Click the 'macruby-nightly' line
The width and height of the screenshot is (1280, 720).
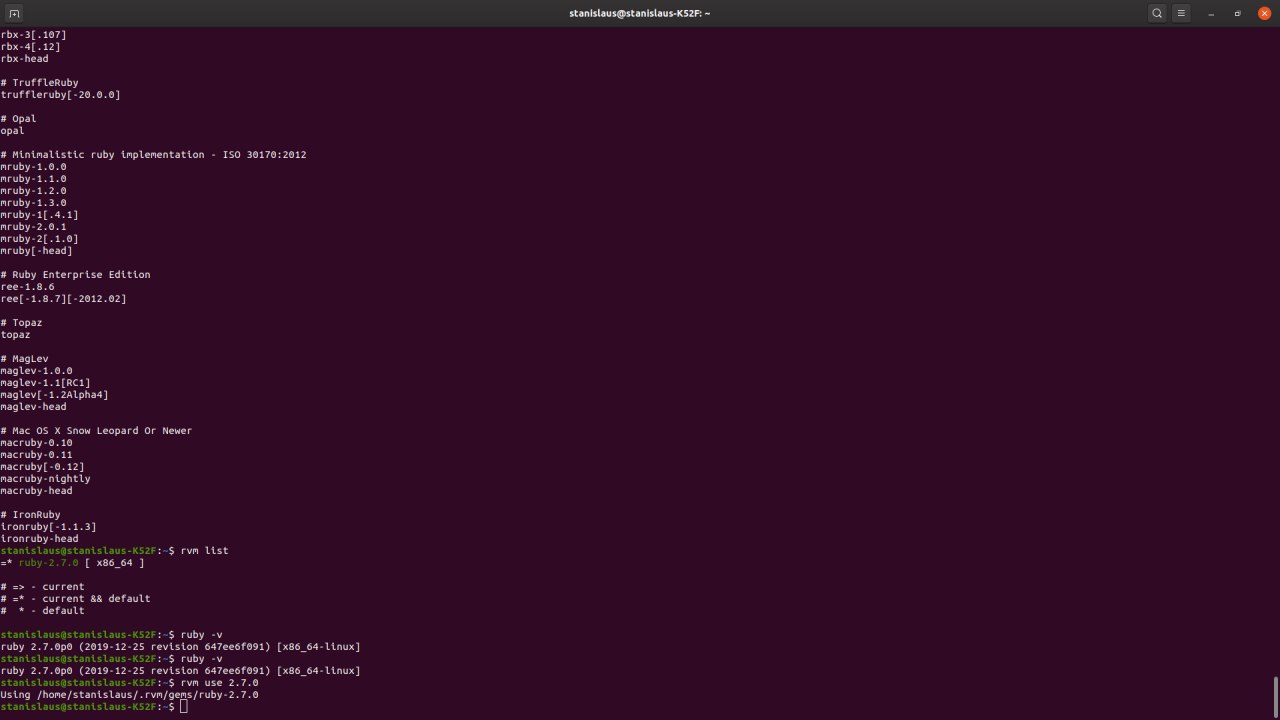46,479
